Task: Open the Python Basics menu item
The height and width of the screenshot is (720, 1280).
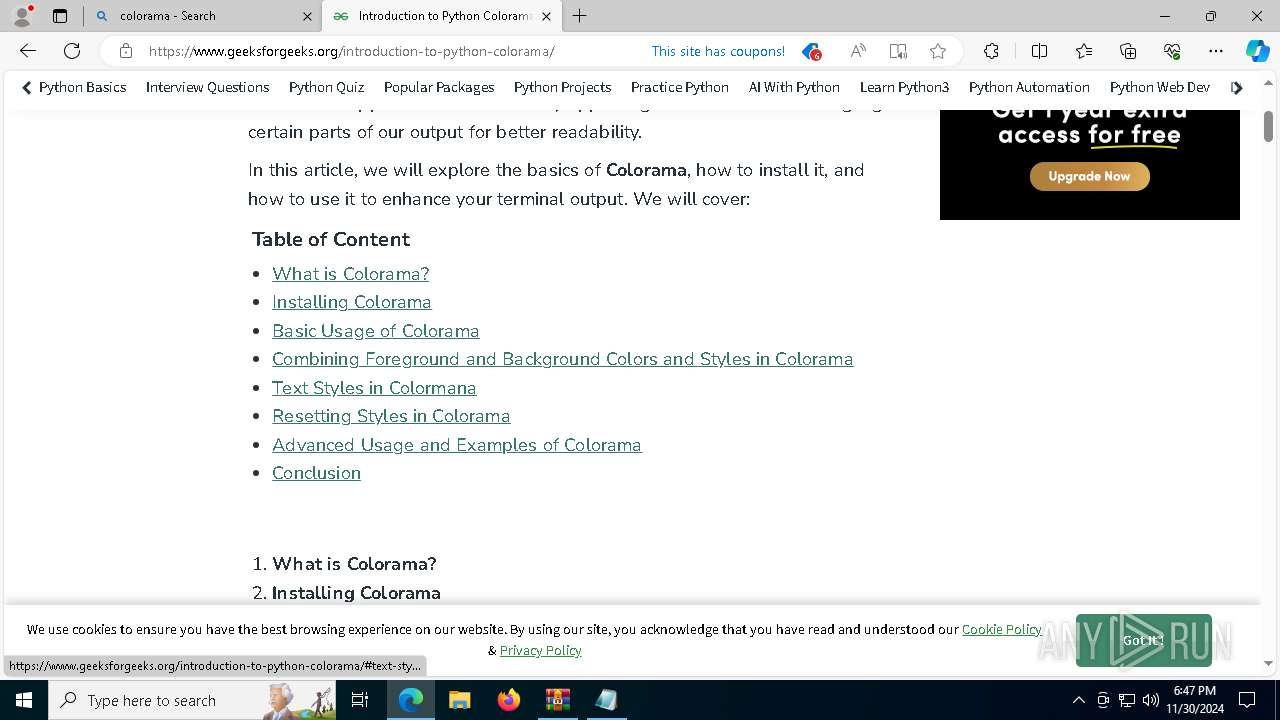Action: point(82,88)
